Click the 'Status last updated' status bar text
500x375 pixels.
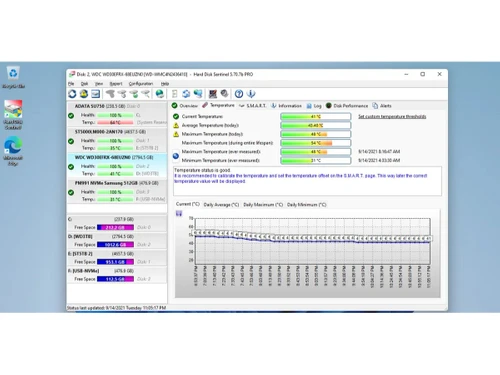tap(116, 308)
